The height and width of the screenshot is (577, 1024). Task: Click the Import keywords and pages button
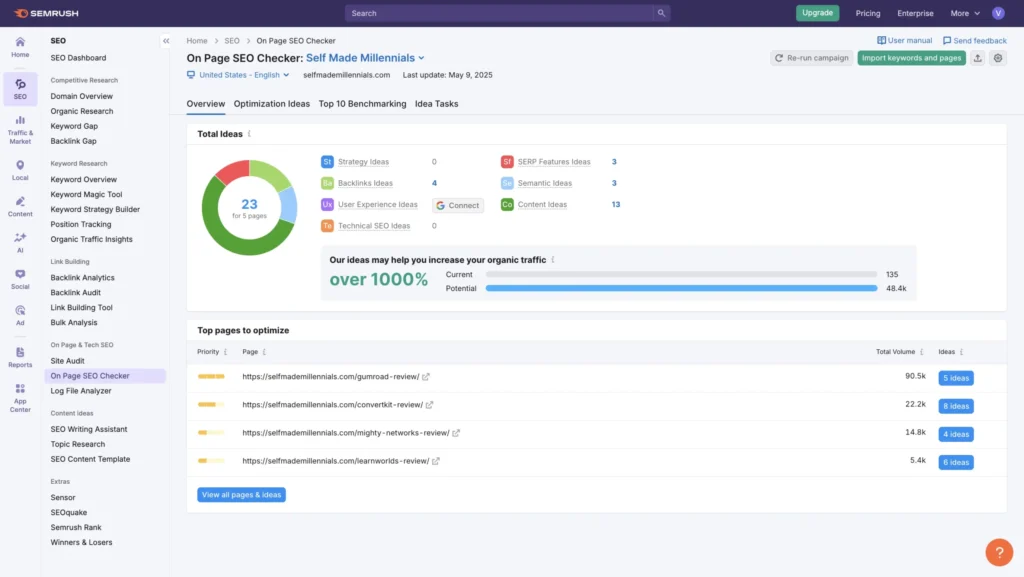tap(910, 58)
